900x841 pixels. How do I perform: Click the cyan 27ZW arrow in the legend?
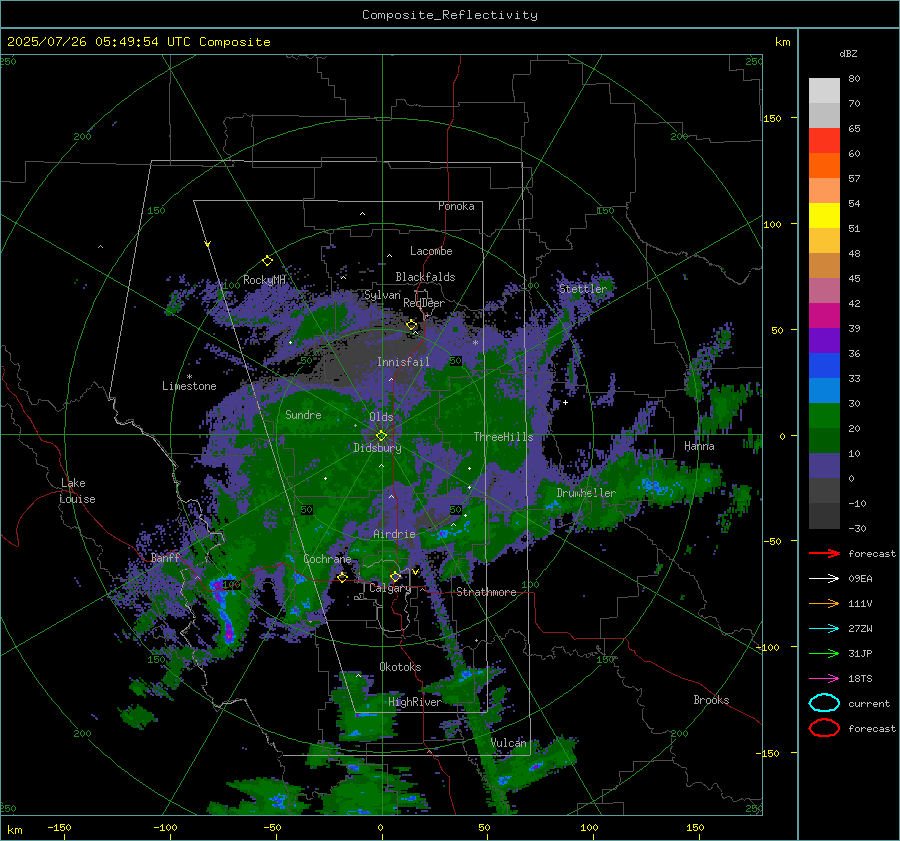[824, 629]
